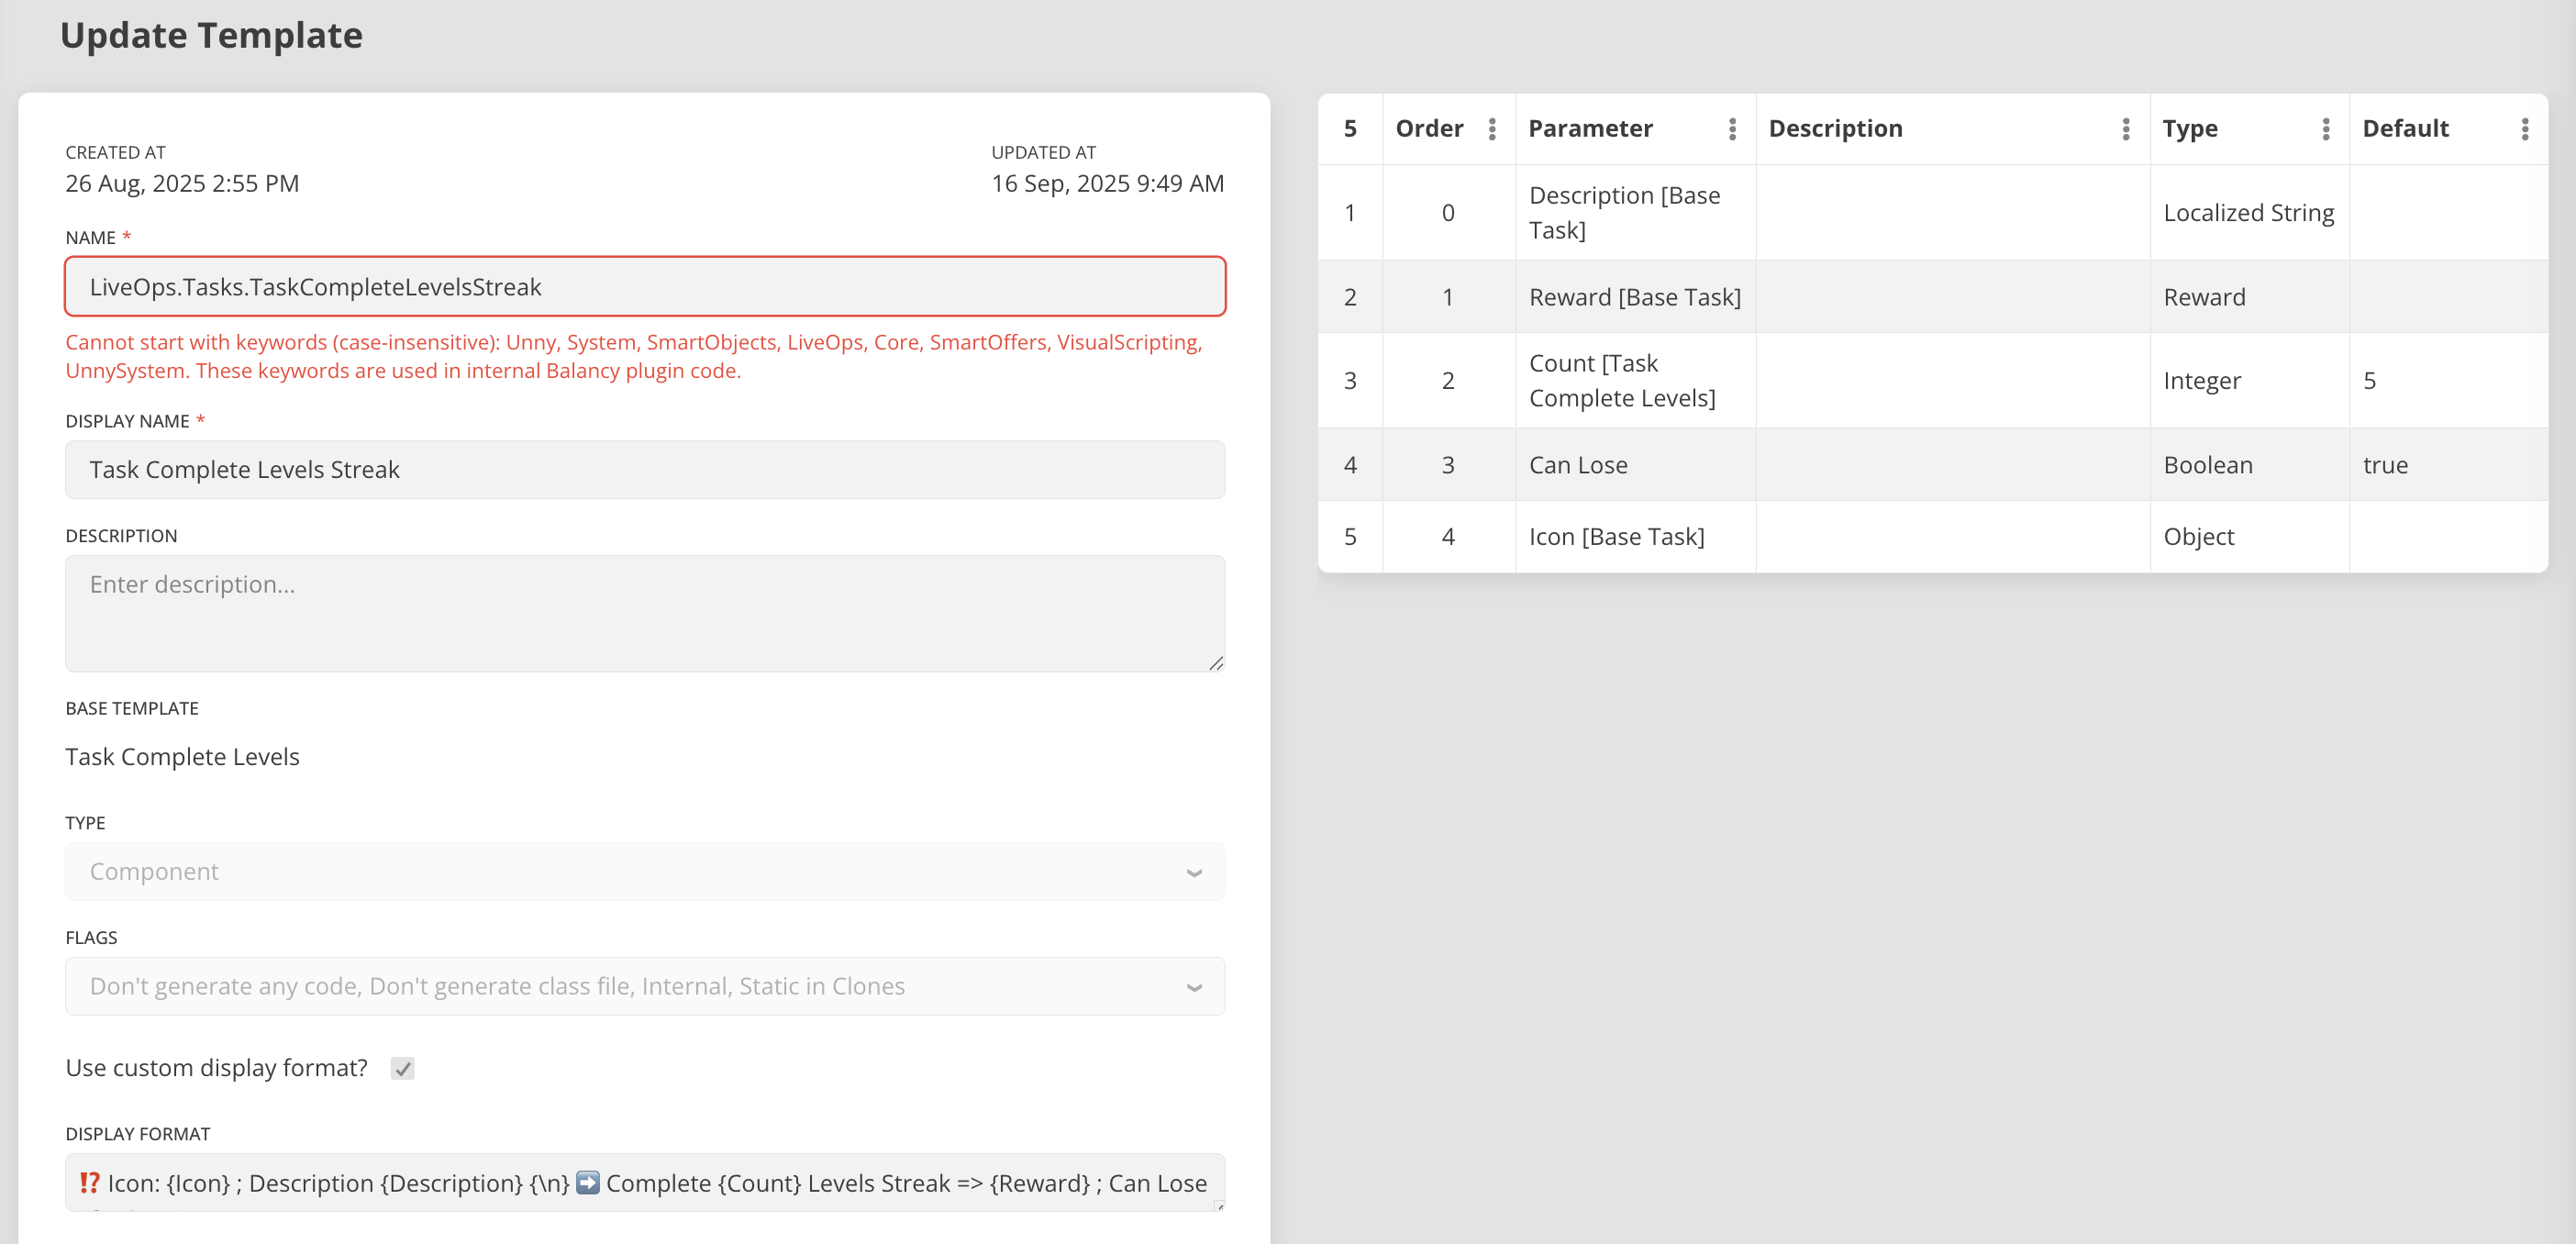Open Parameter column options menu
The image size is (2576, 1244).
click(1732, 129)
